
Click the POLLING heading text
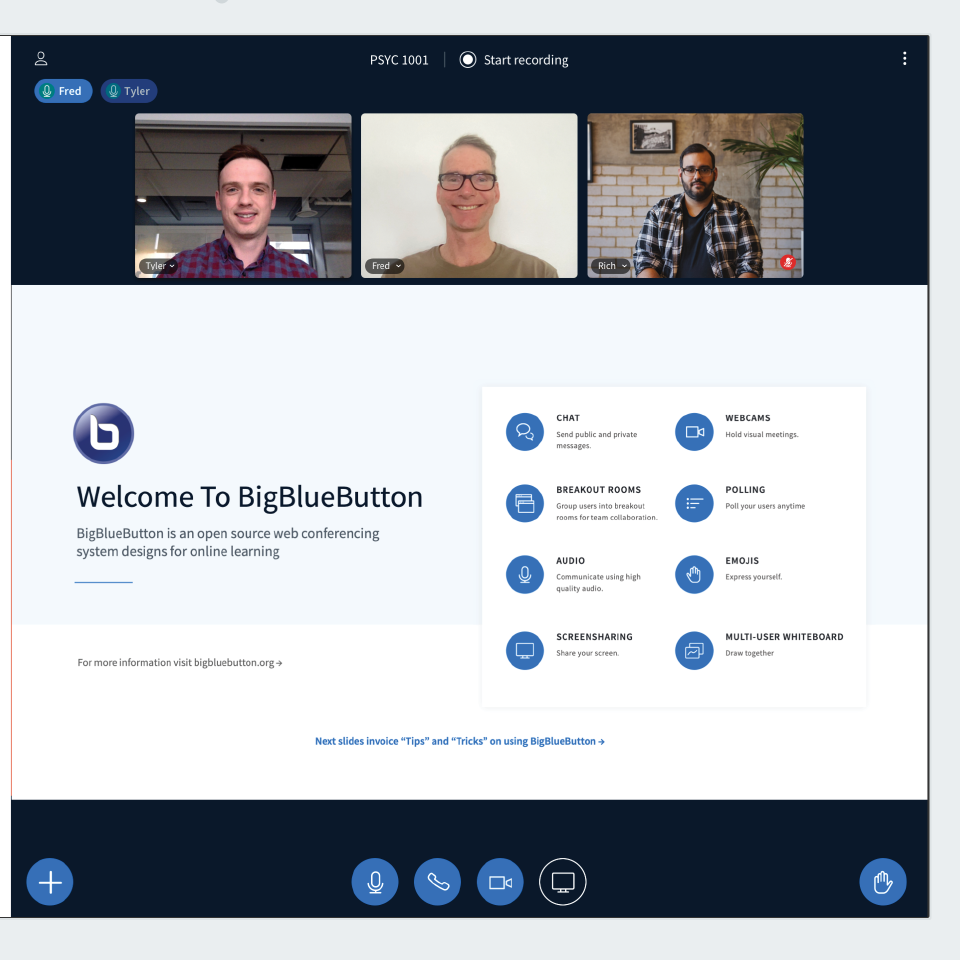coord(745,490)
